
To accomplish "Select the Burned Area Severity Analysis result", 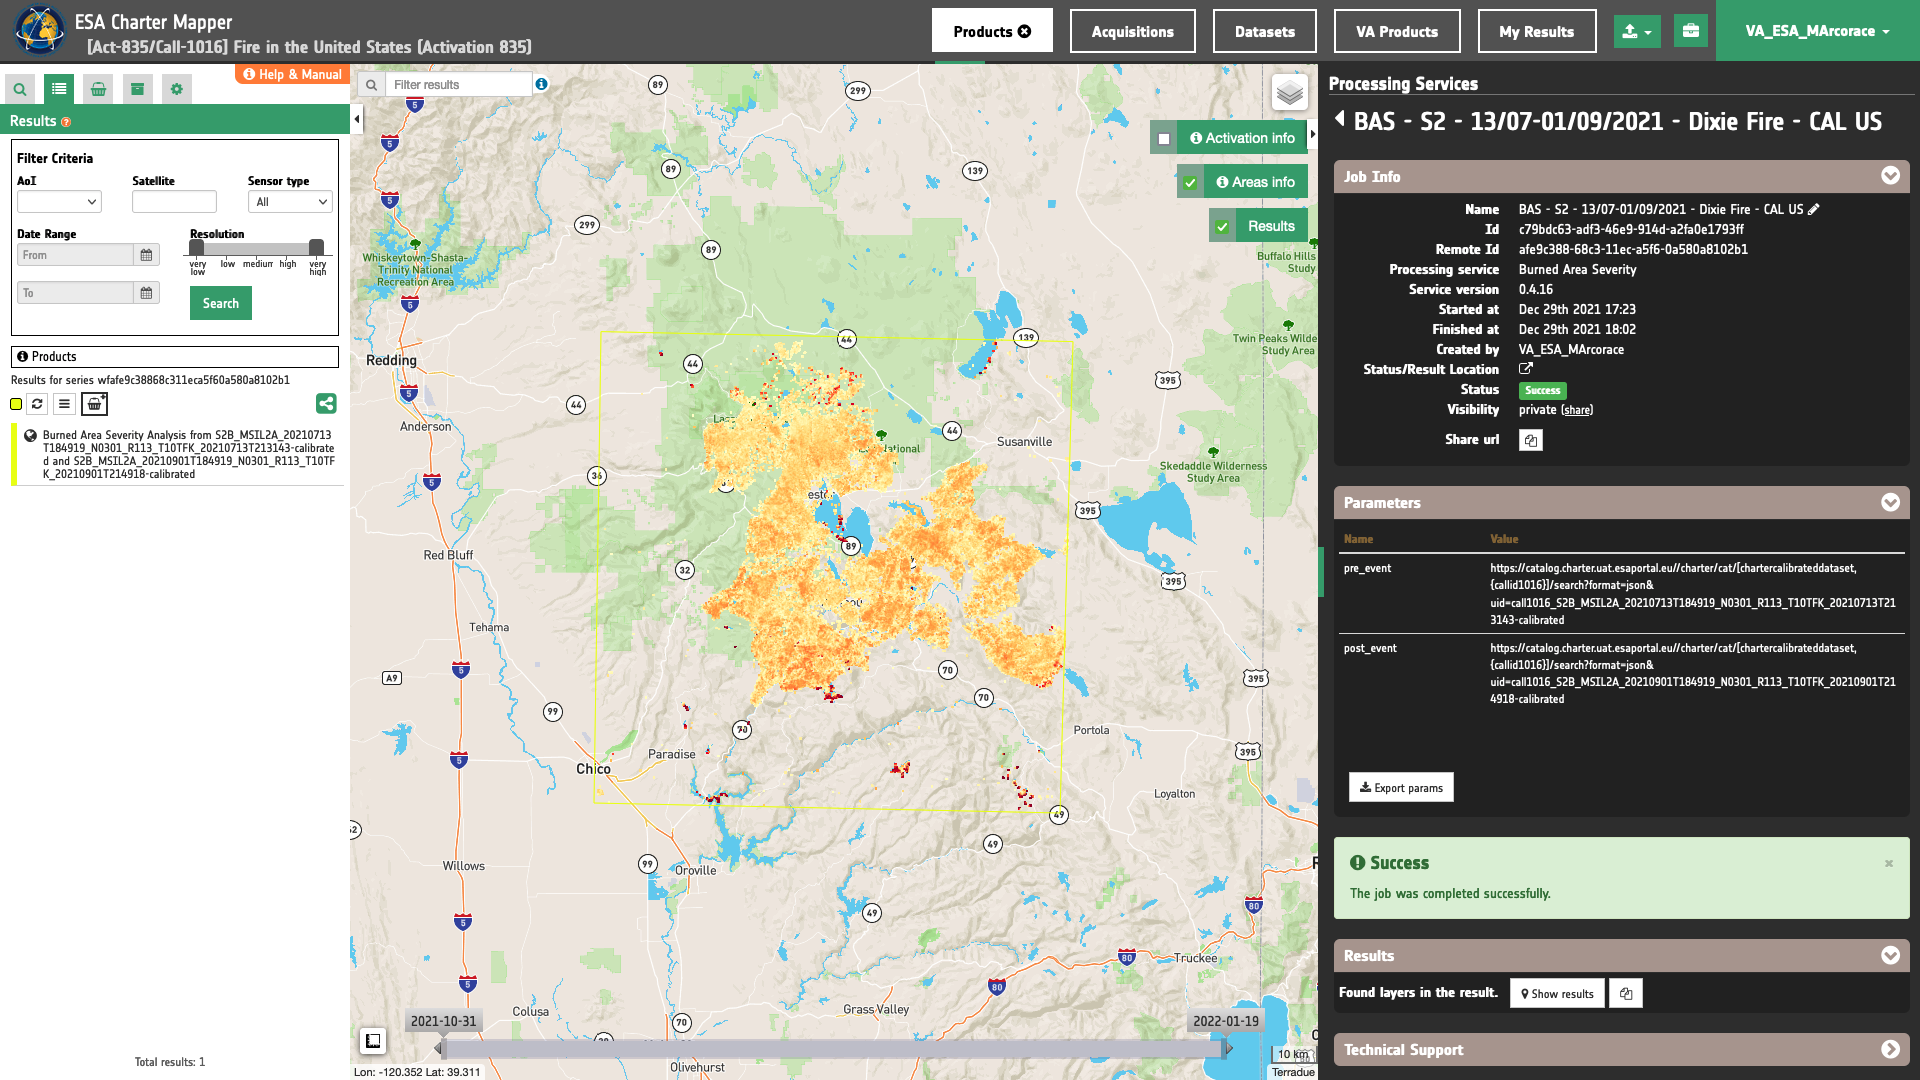I will (189, 455).
